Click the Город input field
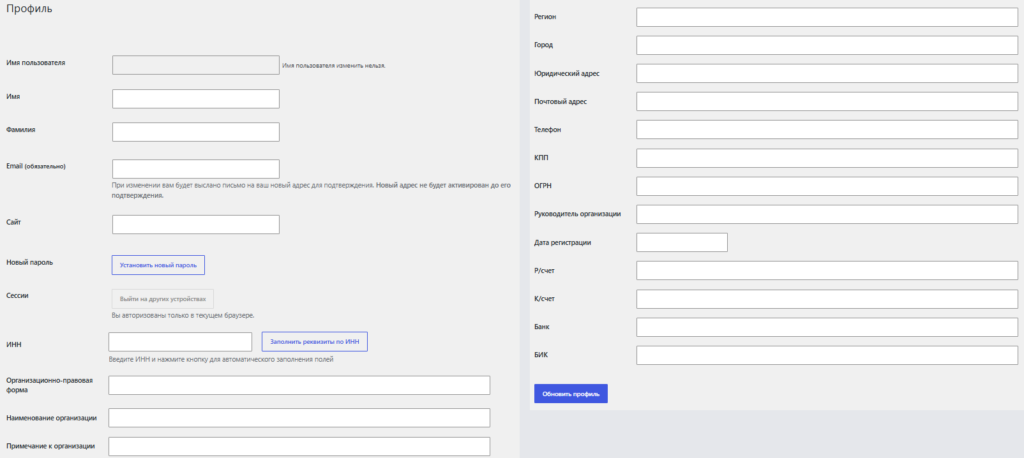The height and width of the screenshot is (458, 1024). point(827,45)
